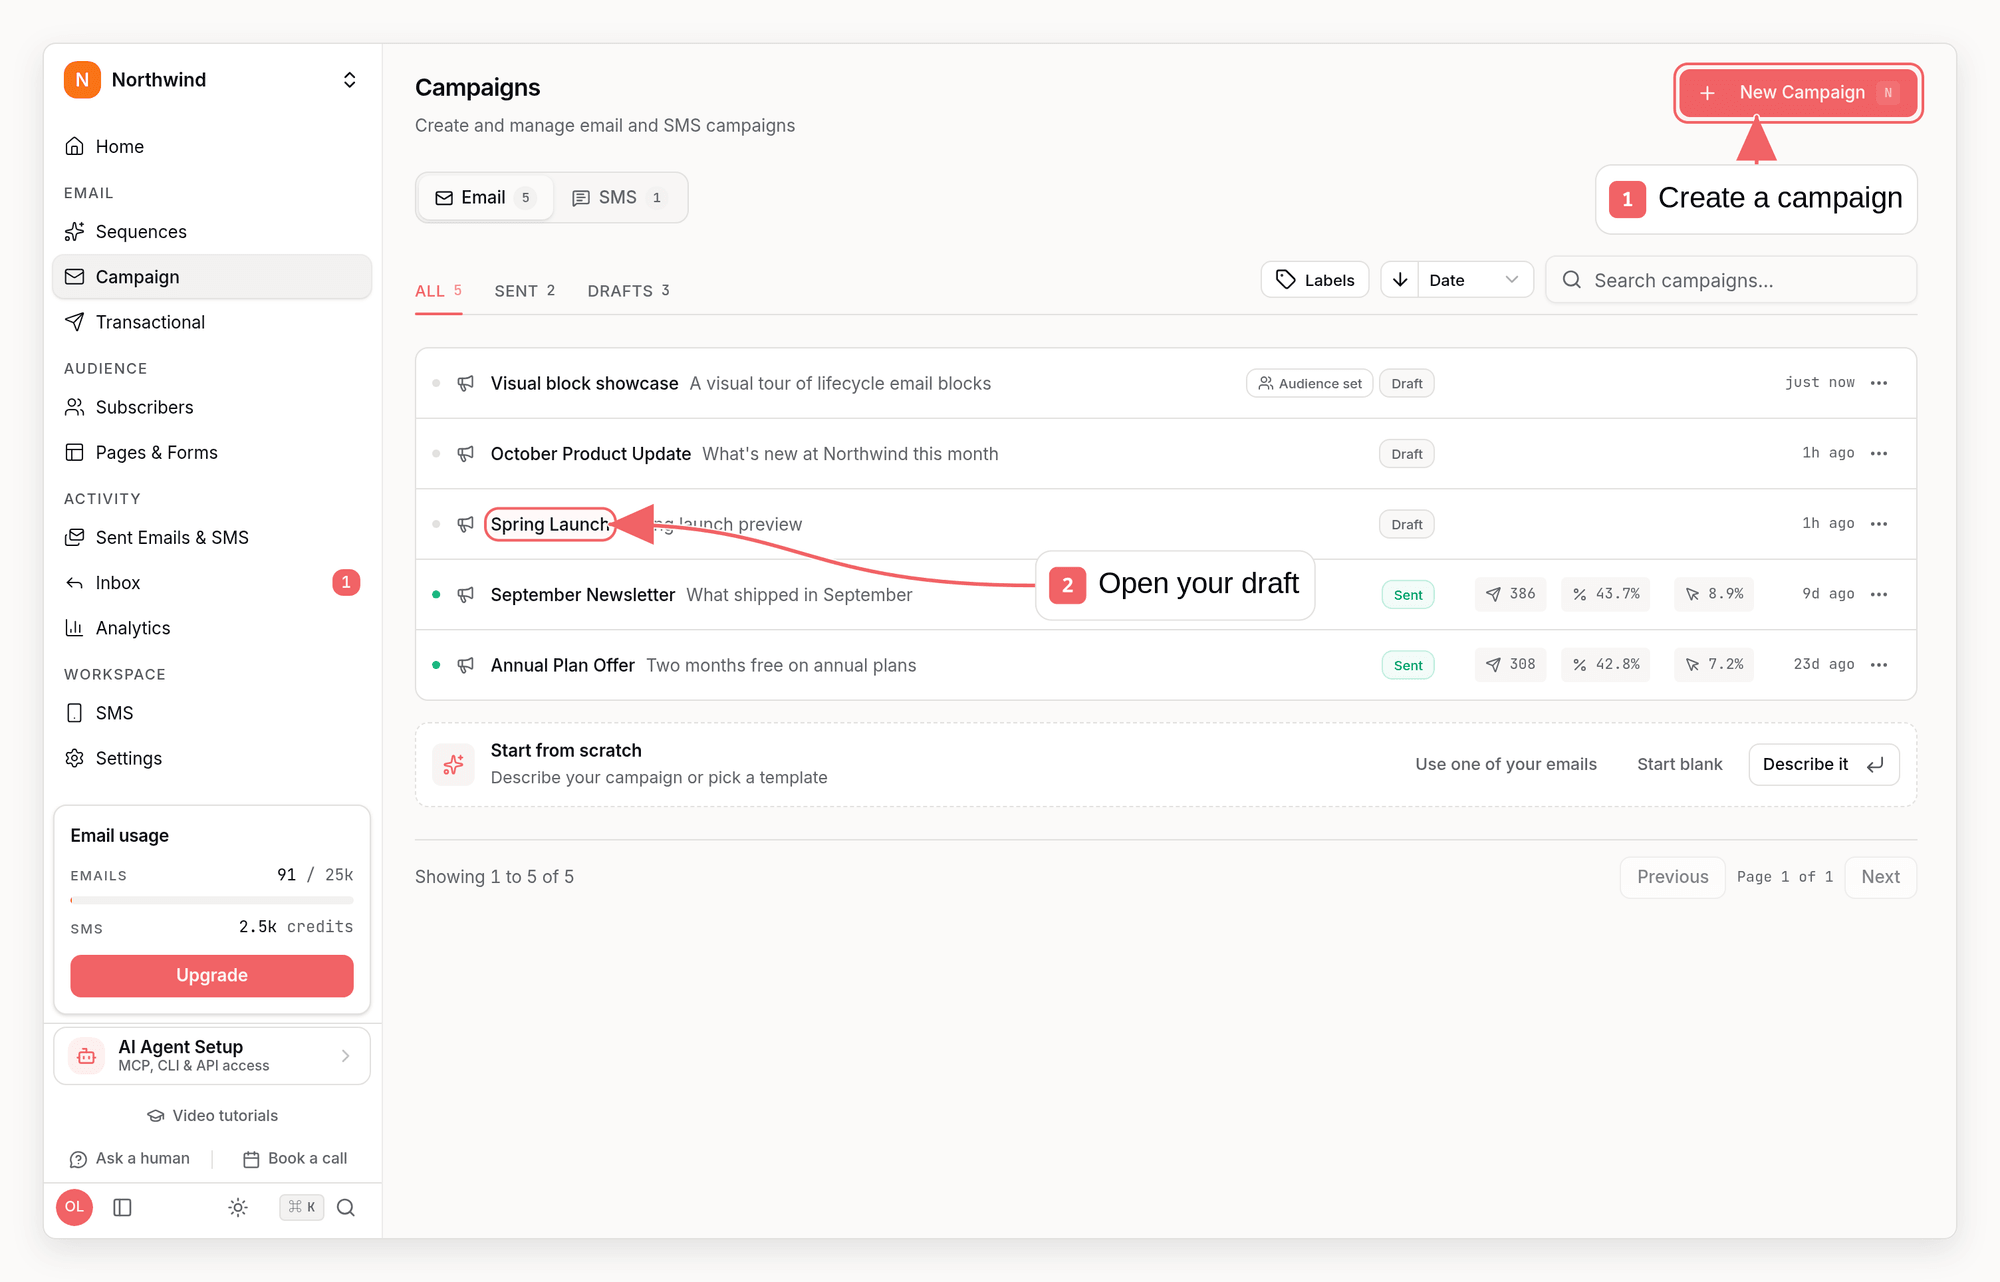Click Annual Plan Offer open rate 42.8%

(x=1606, y=665)
